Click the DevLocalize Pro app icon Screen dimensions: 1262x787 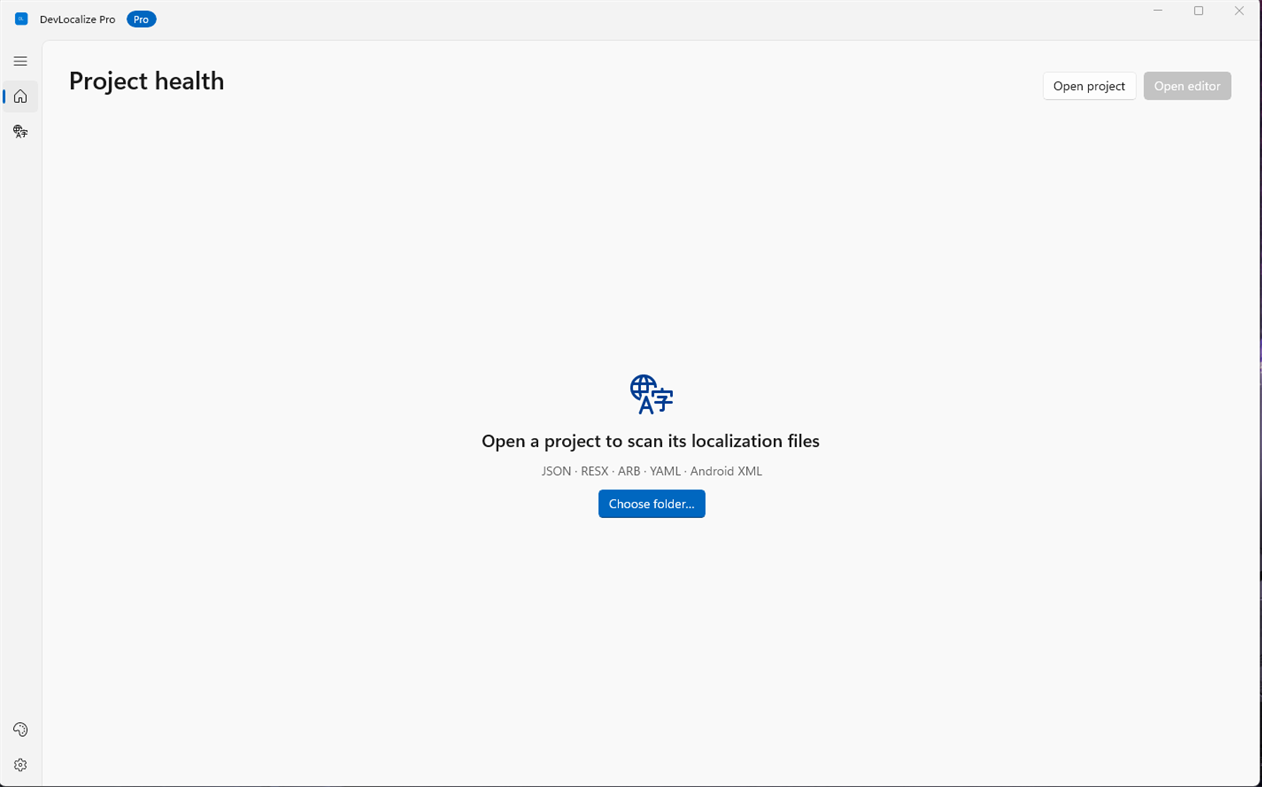21,19
